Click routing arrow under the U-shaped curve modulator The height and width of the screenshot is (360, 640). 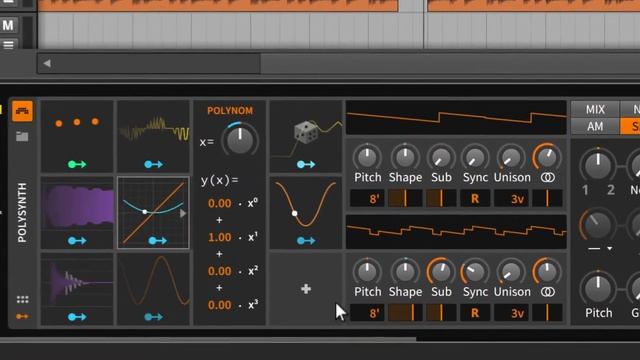[306, 240]
